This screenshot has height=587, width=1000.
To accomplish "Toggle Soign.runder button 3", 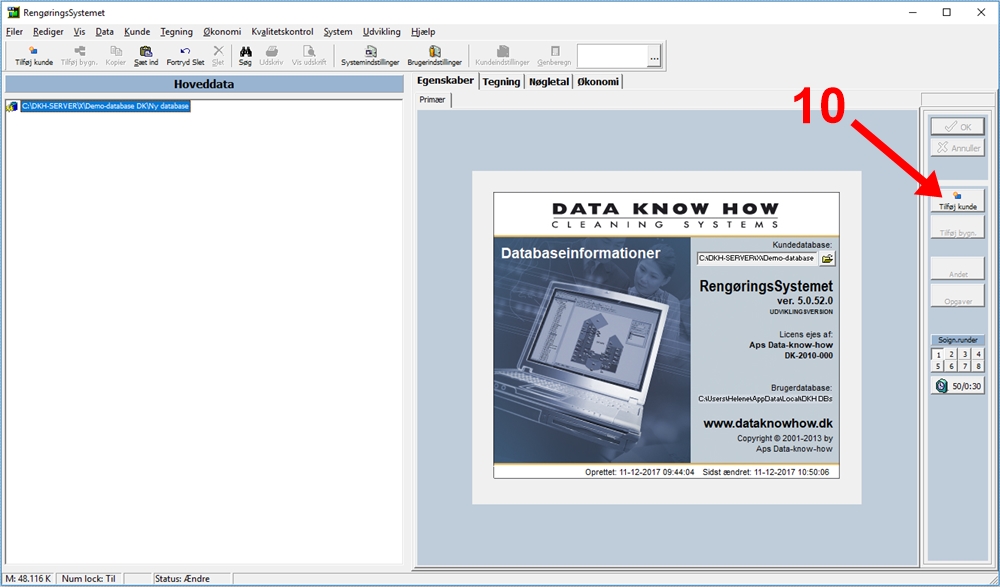I will [x=965, y=355].
